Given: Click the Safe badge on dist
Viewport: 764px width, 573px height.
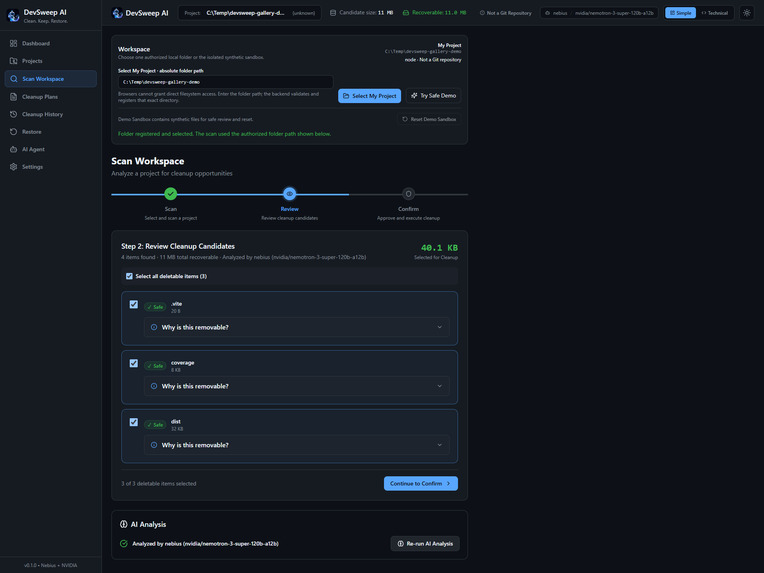Looking at the screenshot, I should click(x=155, y=425).
